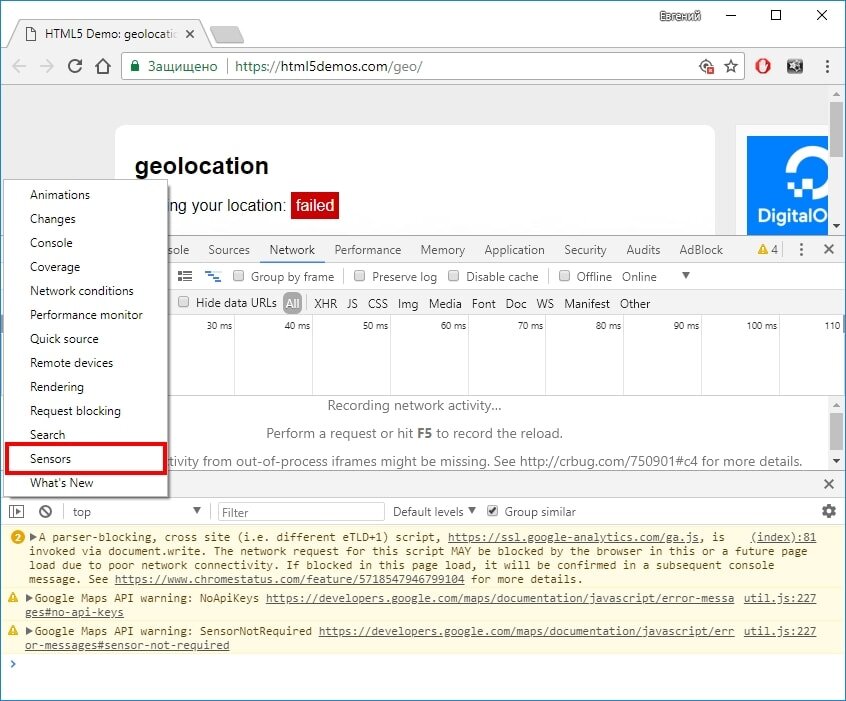Select Network conditions menu entry
846x701 pixels.
point(86,291)
